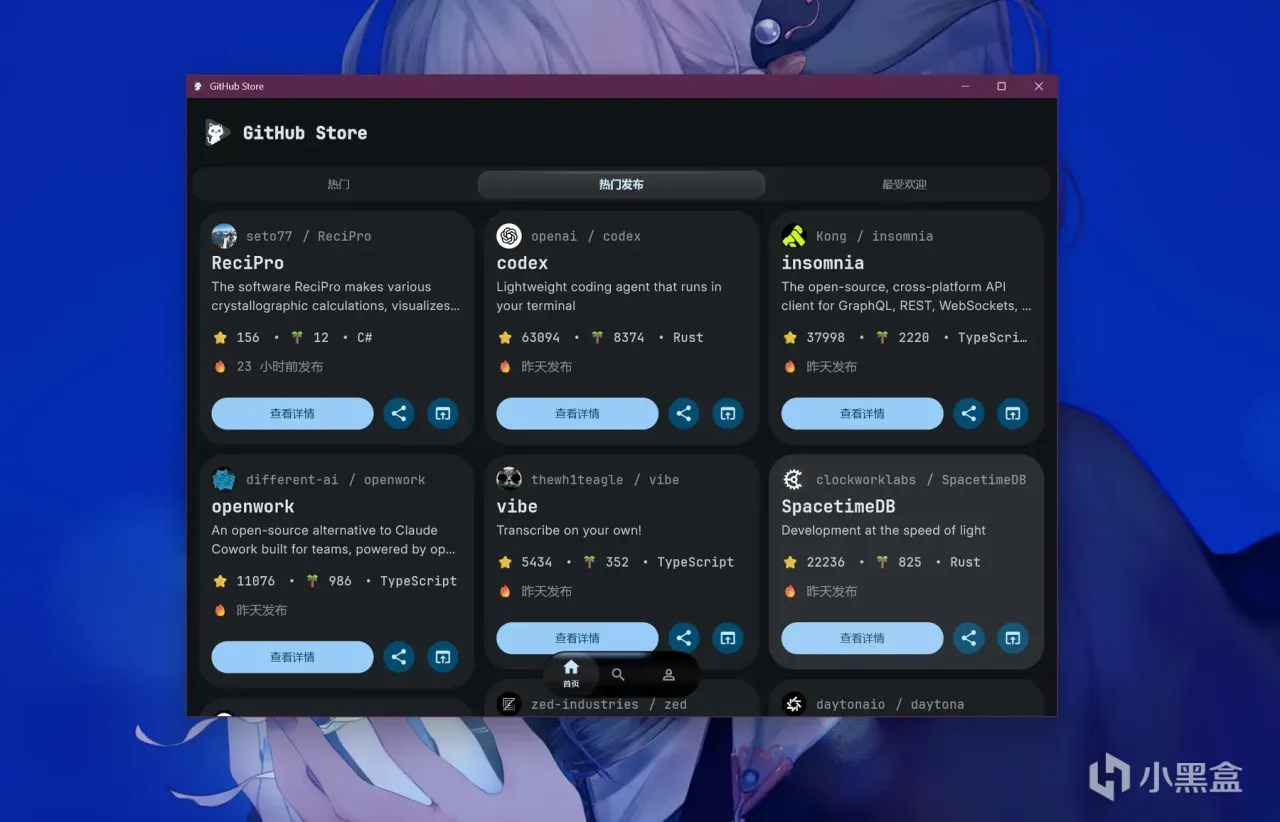Screen dimensions: 1280x822
Task: View details (查看详情) for ReciPro
Action: coord(293,413)
